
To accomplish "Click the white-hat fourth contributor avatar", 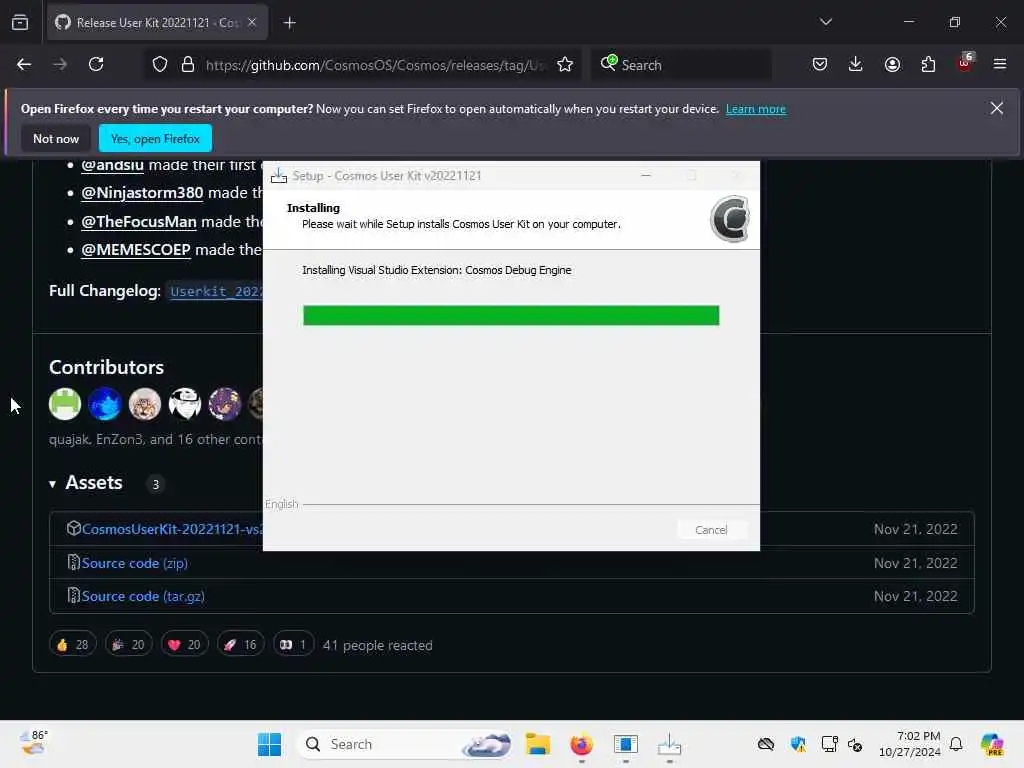I will pos(185,404).
